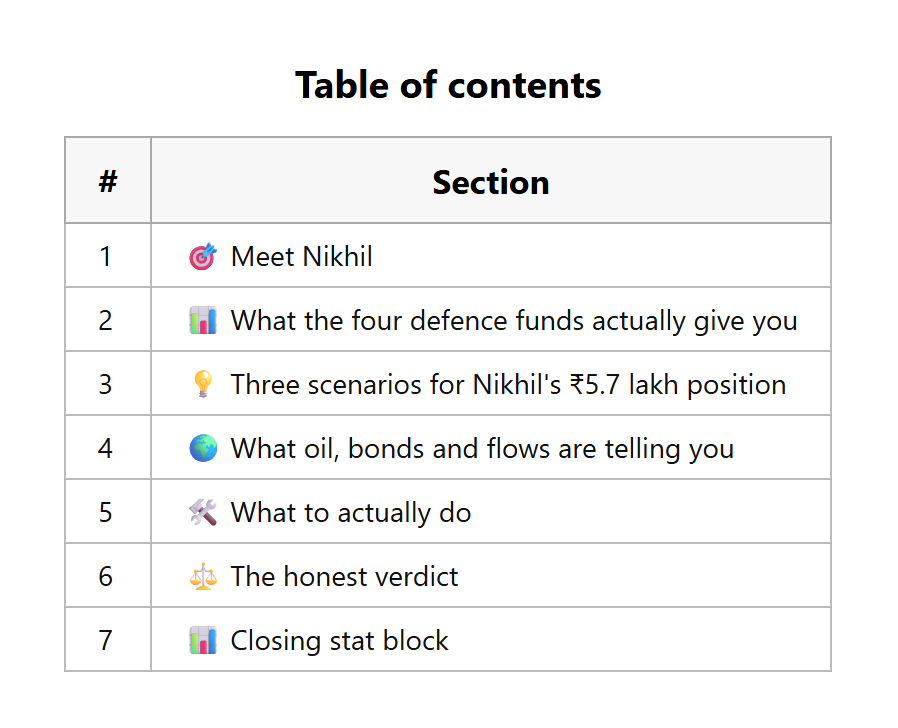
Task: Click the balance scale emoji in row 6
Action: pos(203,576)
